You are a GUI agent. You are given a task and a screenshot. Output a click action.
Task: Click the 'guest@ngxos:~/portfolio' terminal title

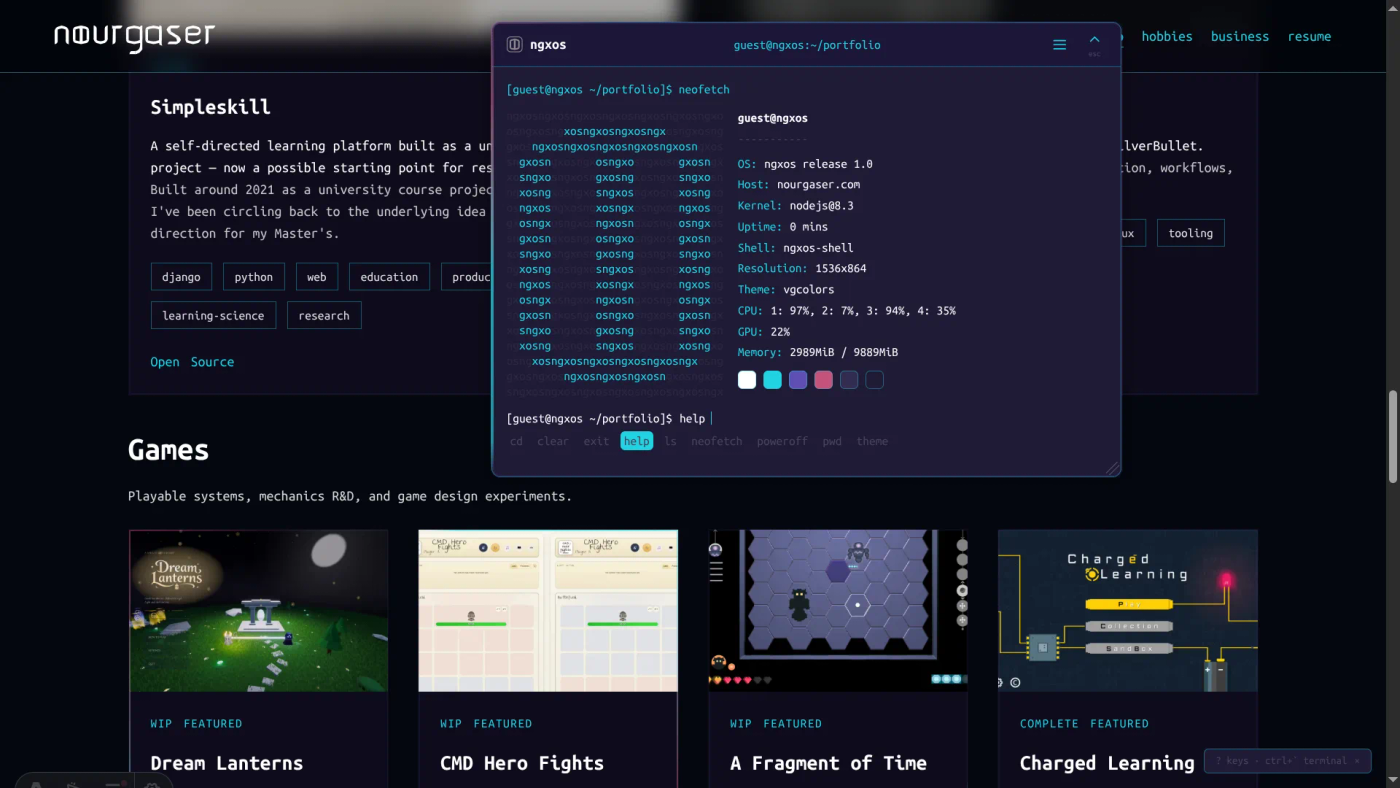click(807, 45)
